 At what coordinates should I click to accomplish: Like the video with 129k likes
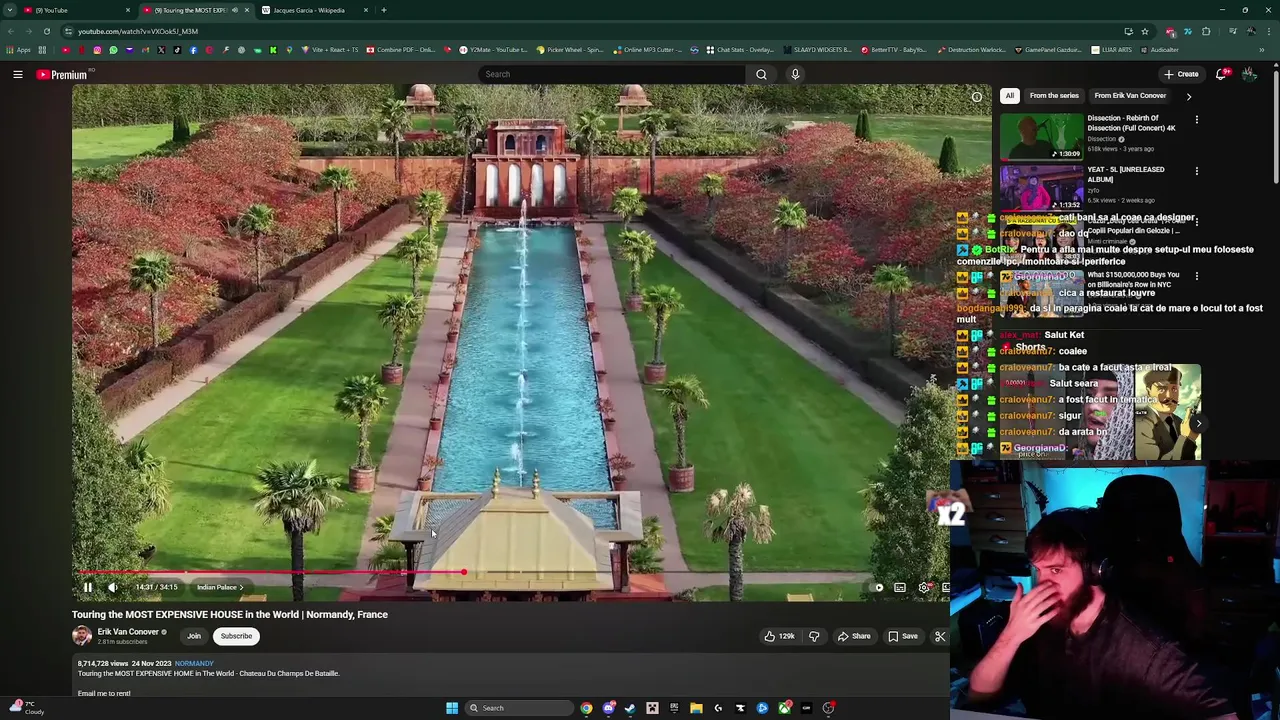click(779, 636)
